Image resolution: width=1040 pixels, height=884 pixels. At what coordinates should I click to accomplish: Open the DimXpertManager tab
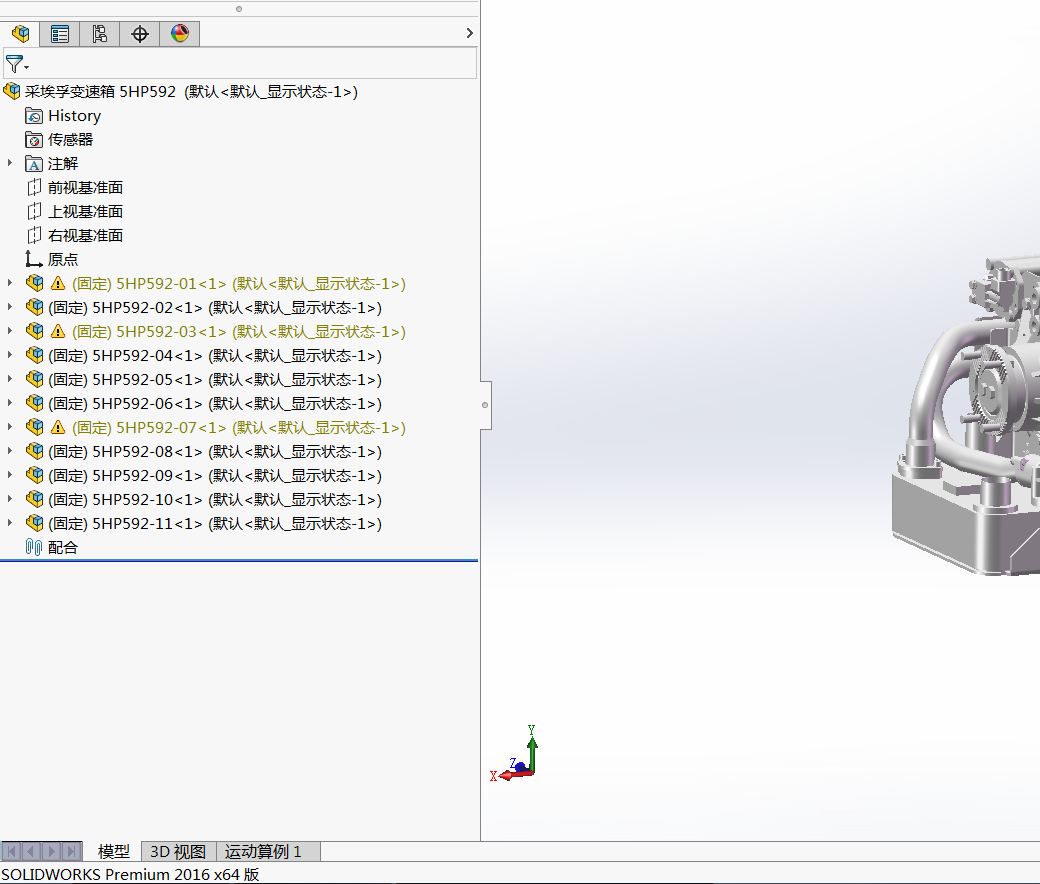click(139, 33)
